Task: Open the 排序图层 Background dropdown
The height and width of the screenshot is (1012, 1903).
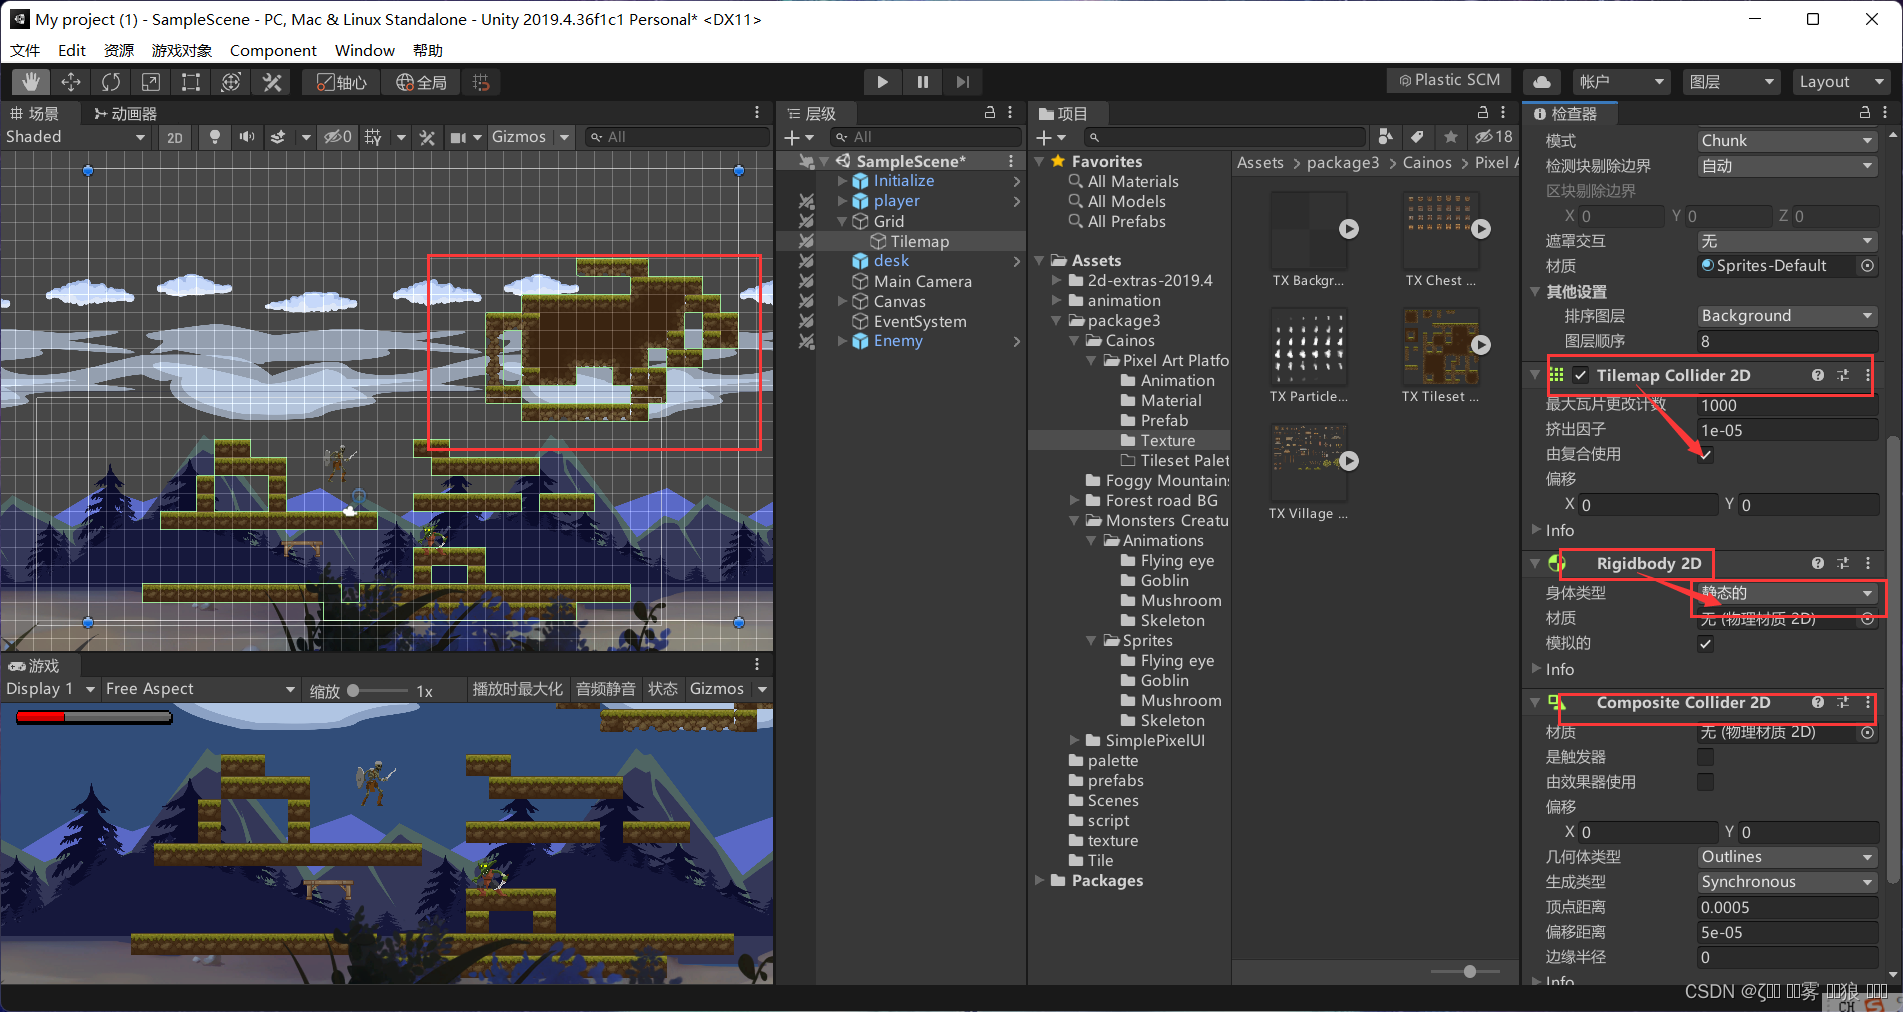Action: (x=1787, y=316)
